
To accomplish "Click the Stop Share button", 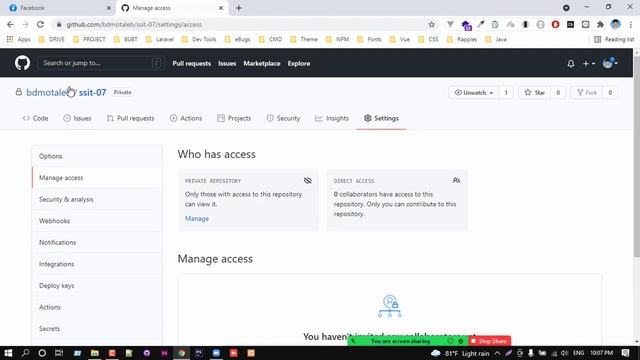I will 489,341.
